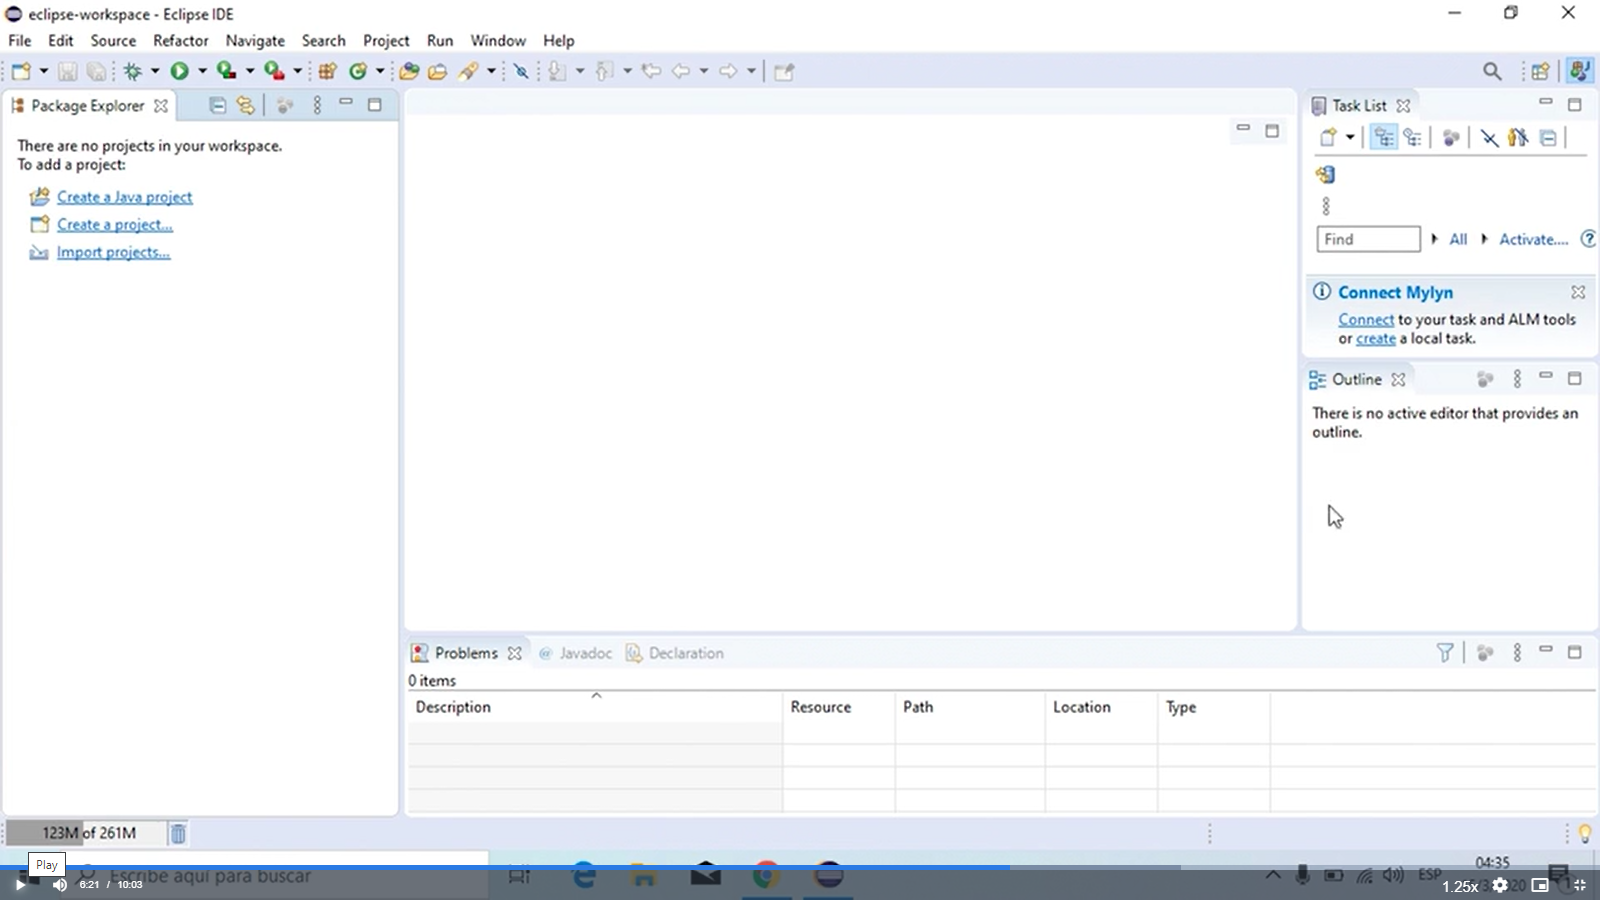1600x900 pixels.
Task: Open the Navigate menu
Action: (255, 41)
